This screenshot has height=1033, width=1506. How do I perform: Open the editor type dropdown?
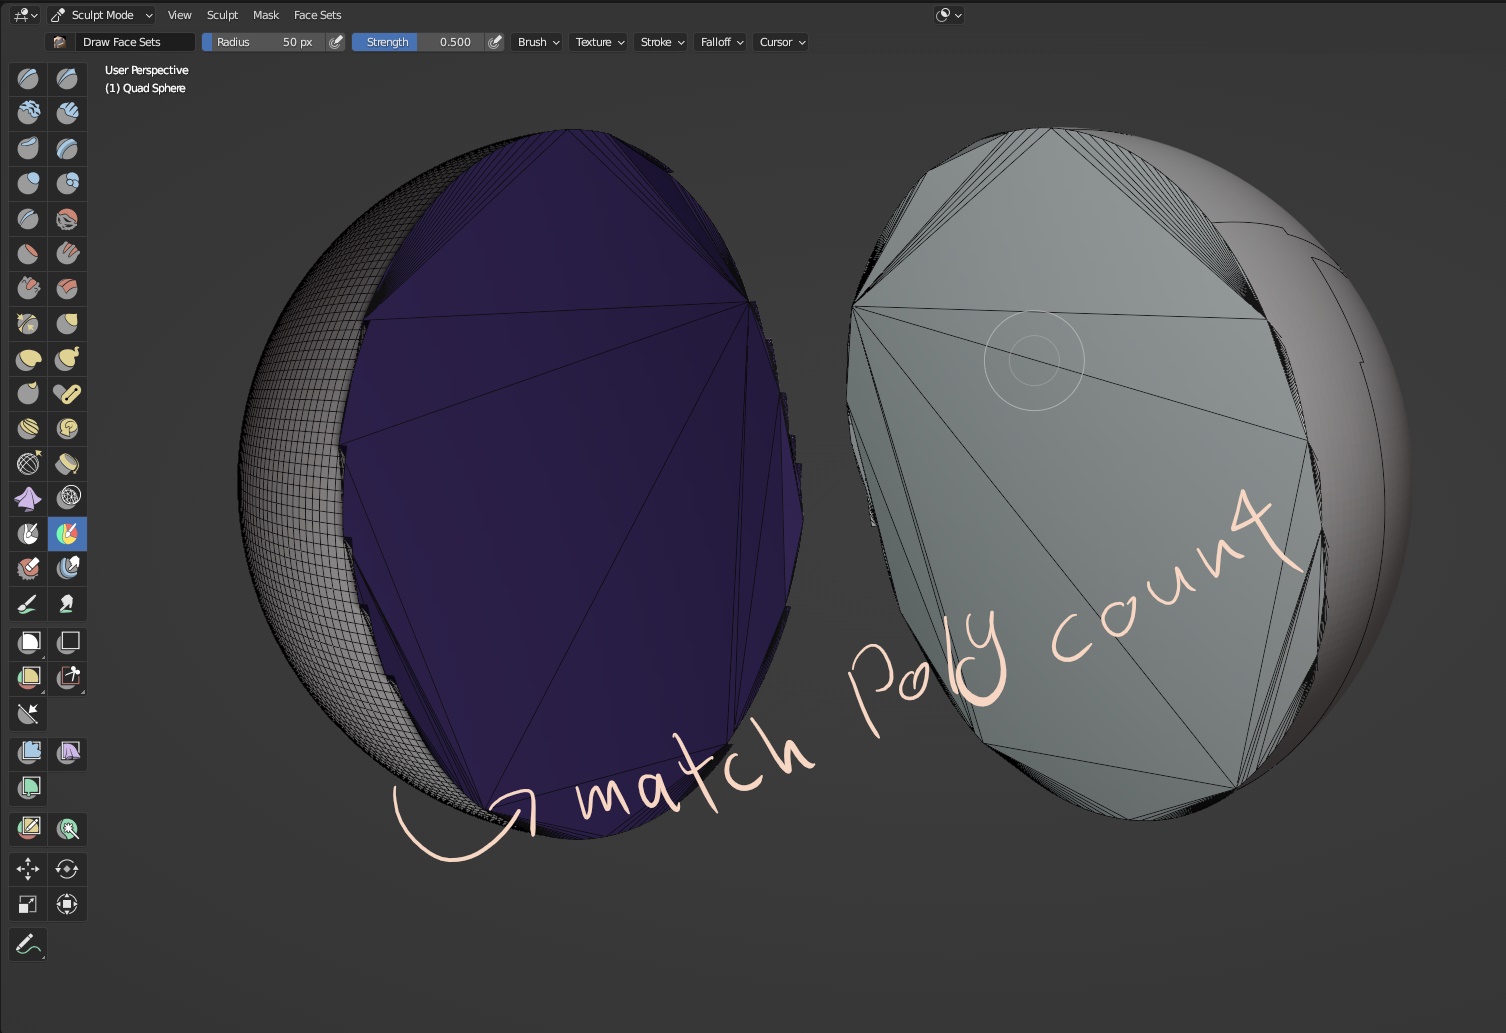click(x=25, y=15)
